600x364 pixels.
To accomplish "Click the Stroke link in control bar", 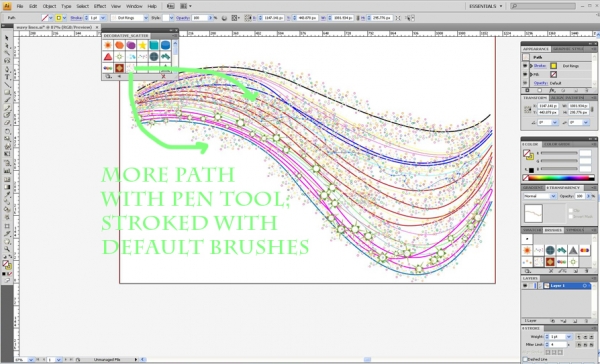I will point(75,18).
